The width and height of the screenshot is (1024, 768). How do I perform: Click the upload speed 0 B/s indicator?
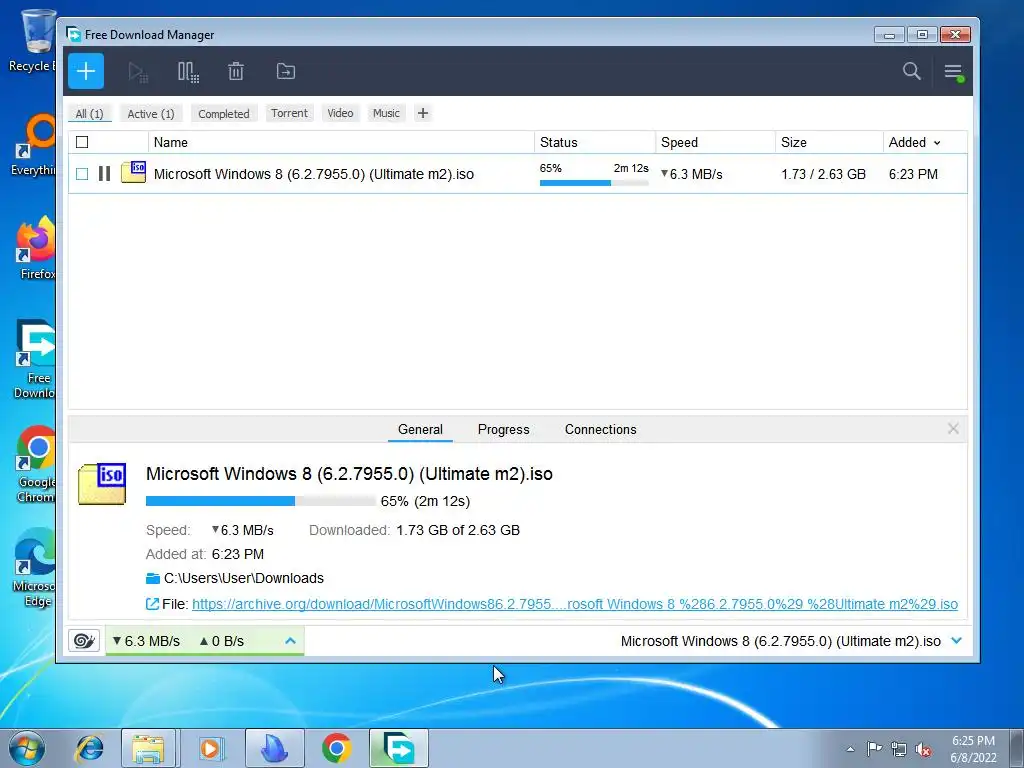pos(222,641)
